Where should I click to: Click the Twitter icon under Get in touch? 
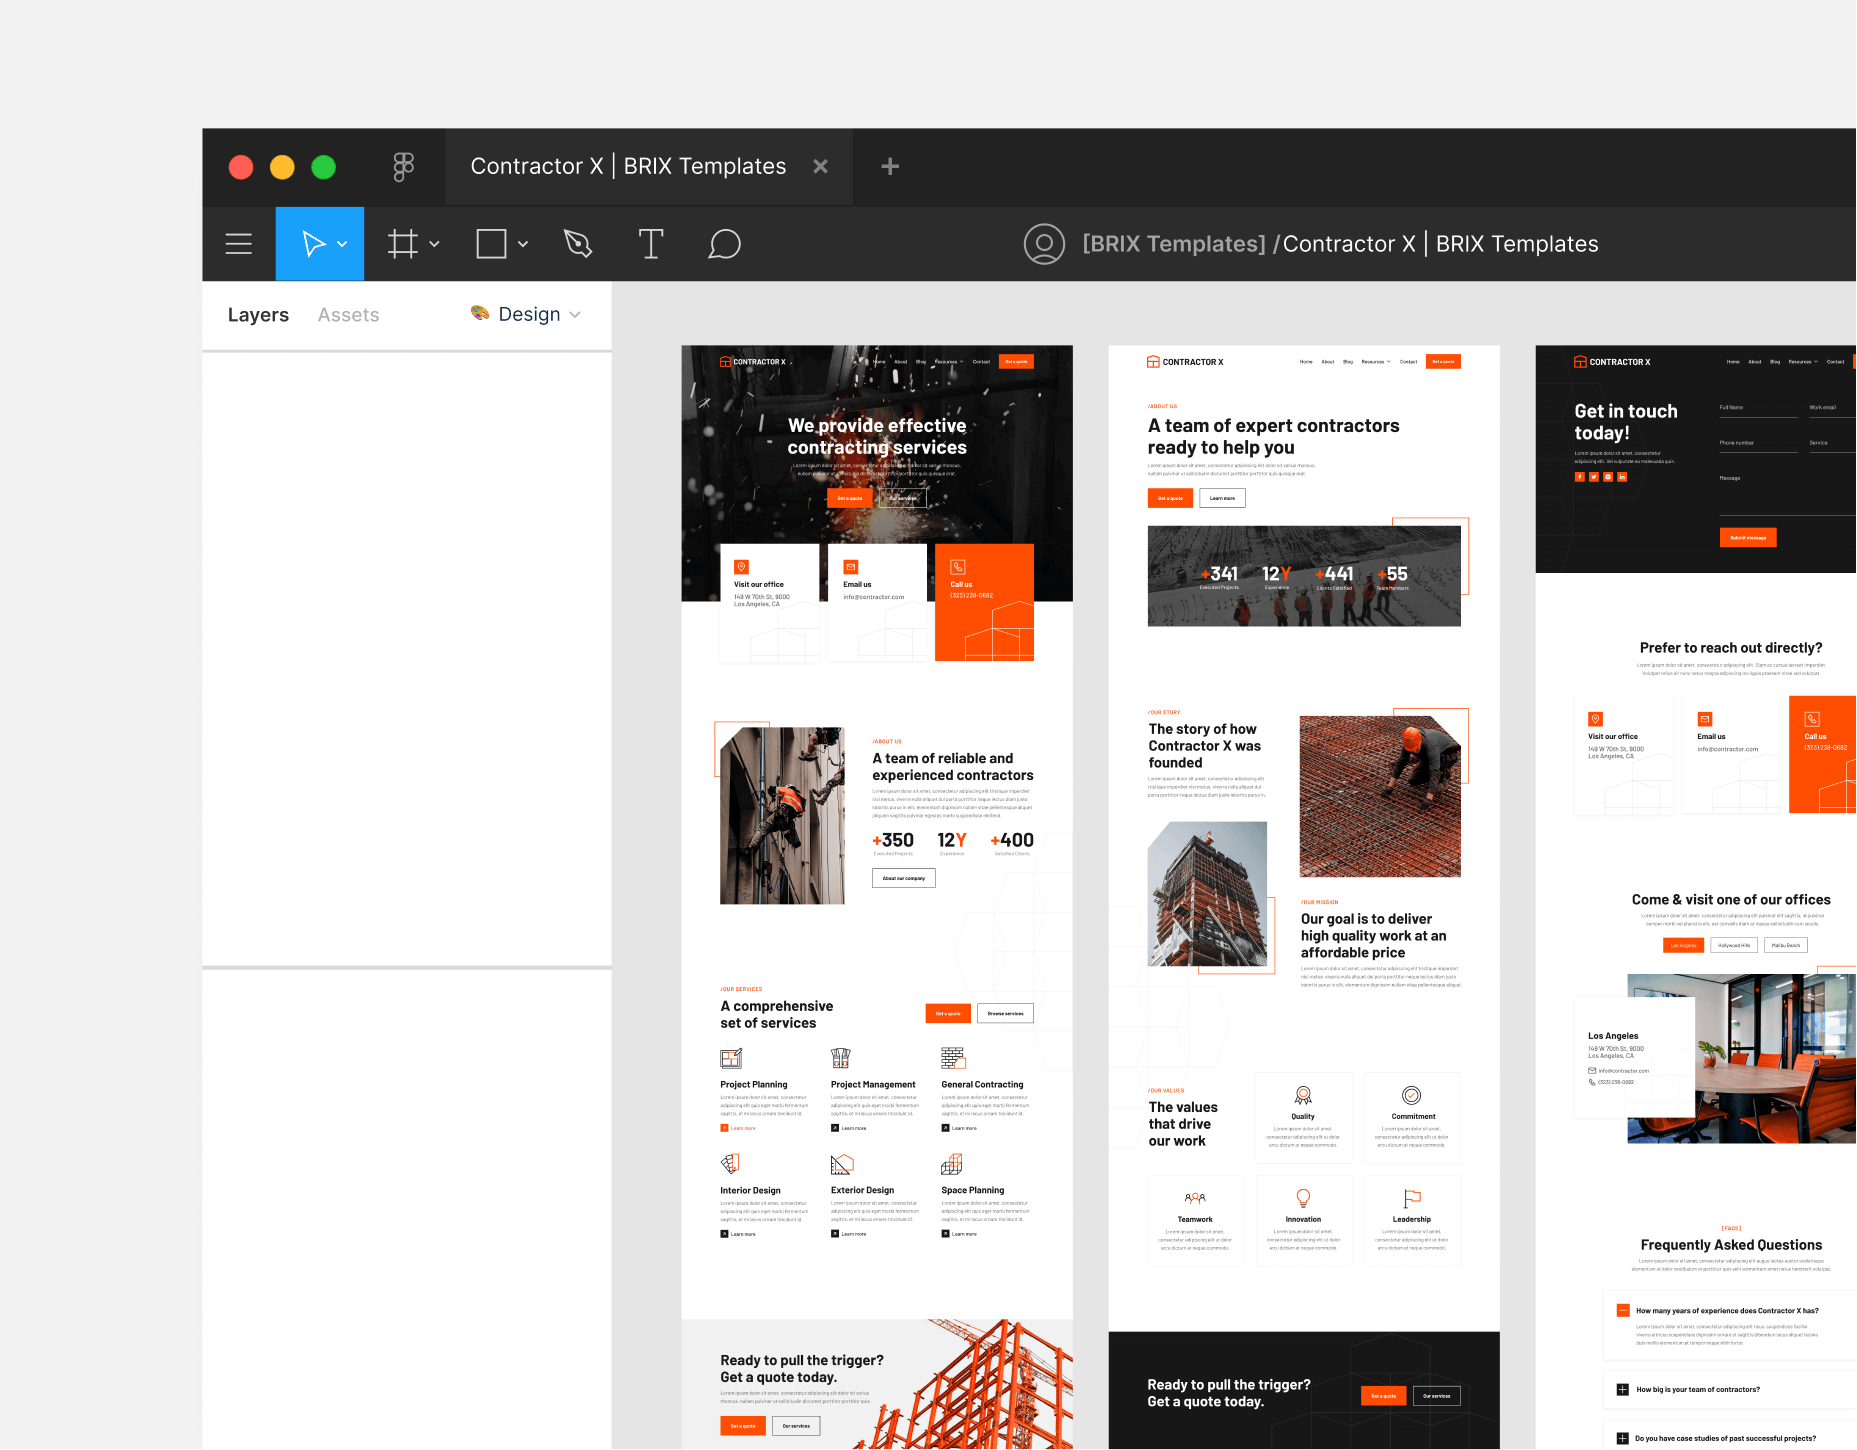coord(1594,477)
